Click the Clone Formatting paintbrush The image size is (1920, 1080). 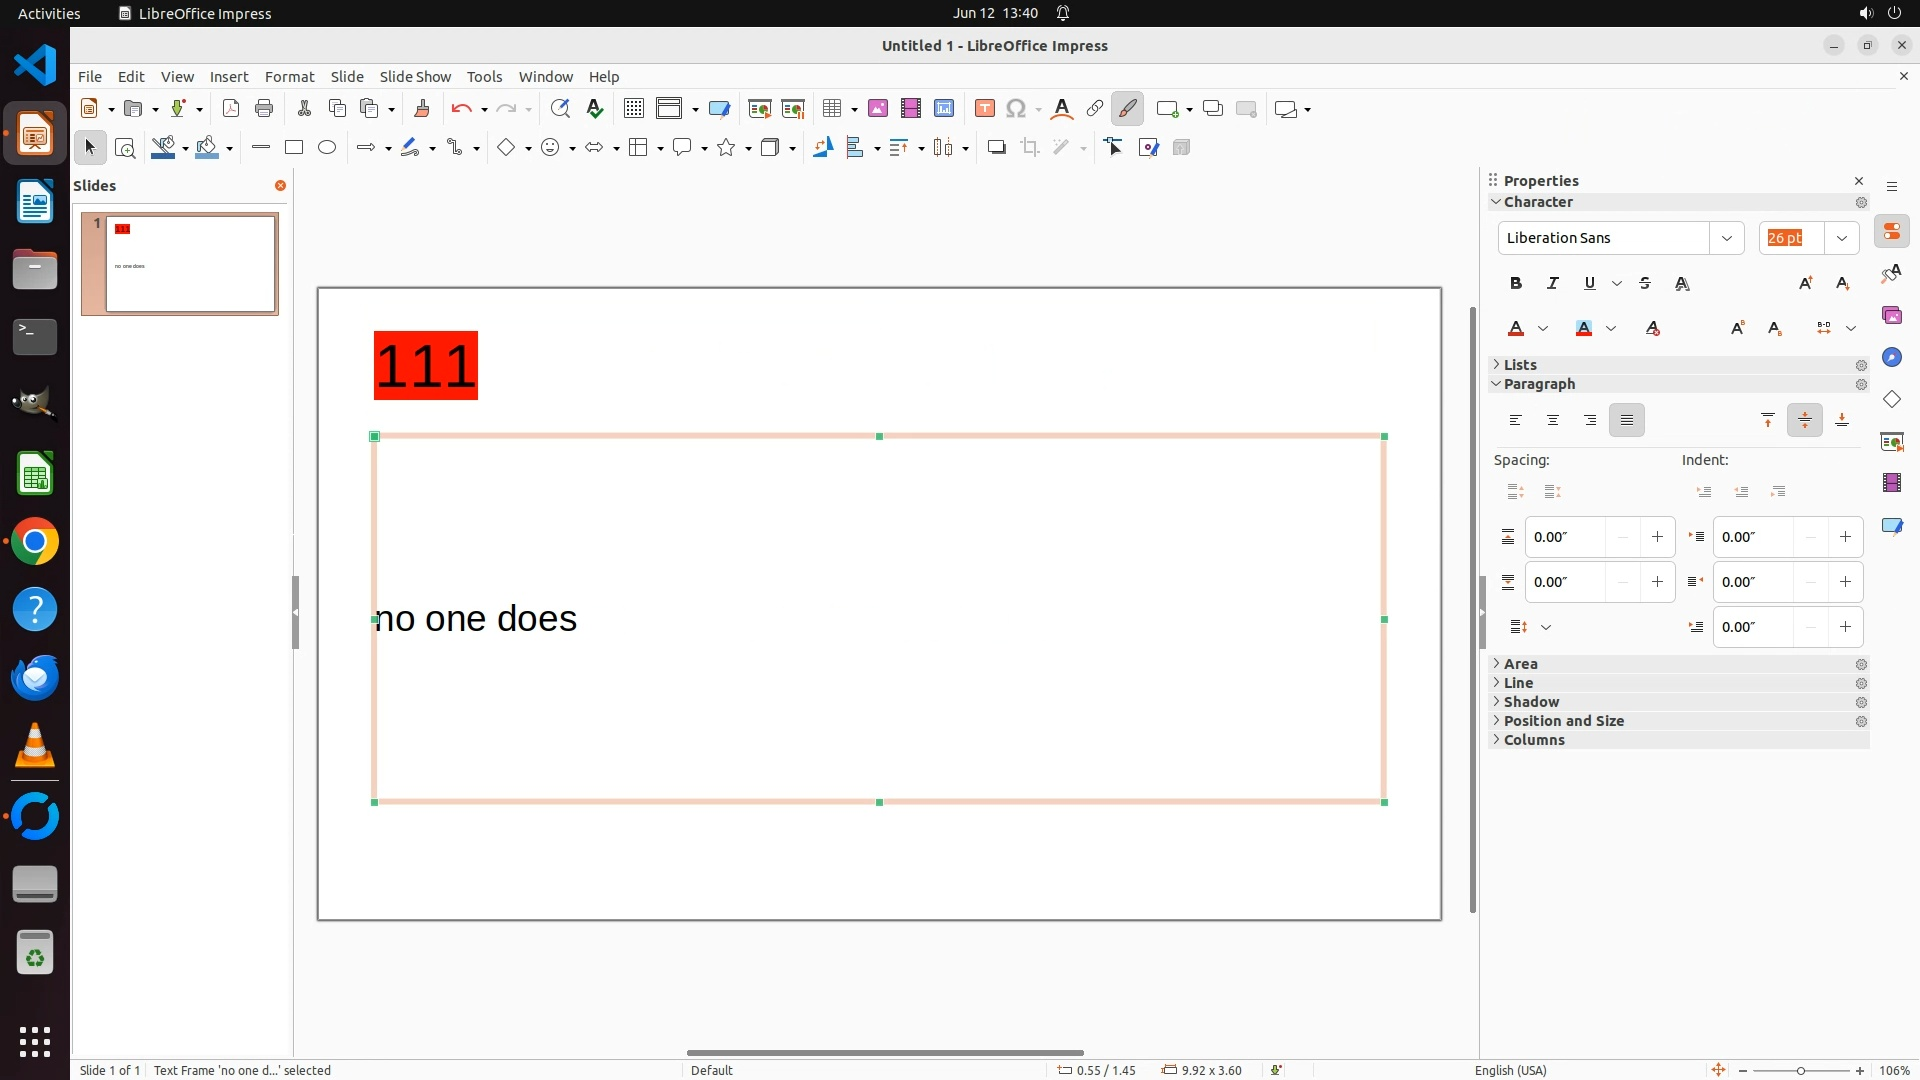click(x=421, y=109)
